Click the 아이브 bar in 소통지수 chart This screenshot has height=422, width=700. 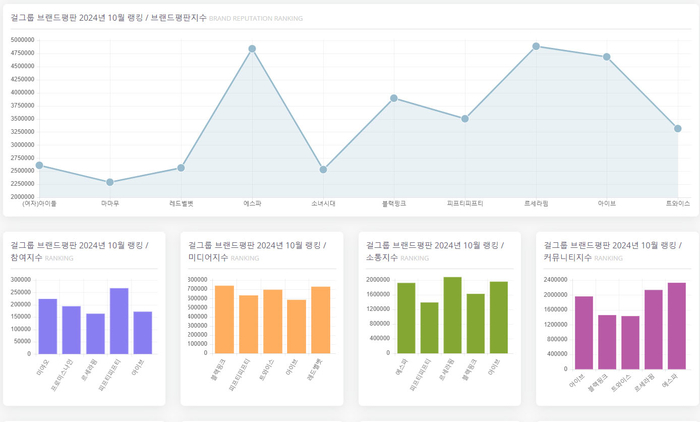(x=499, y=318)
